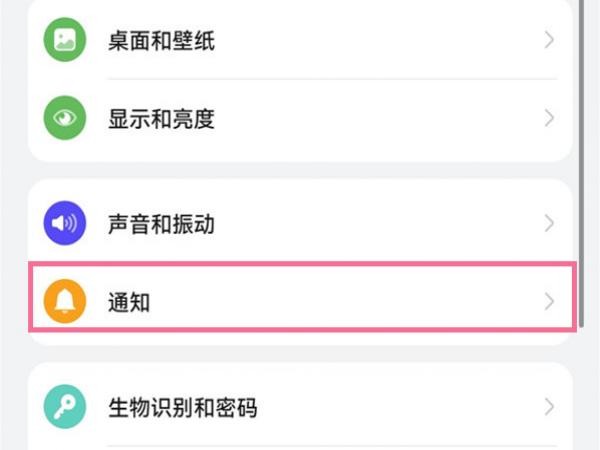Expand 声音和振动 using its chevron arrow

coord(549,223)
